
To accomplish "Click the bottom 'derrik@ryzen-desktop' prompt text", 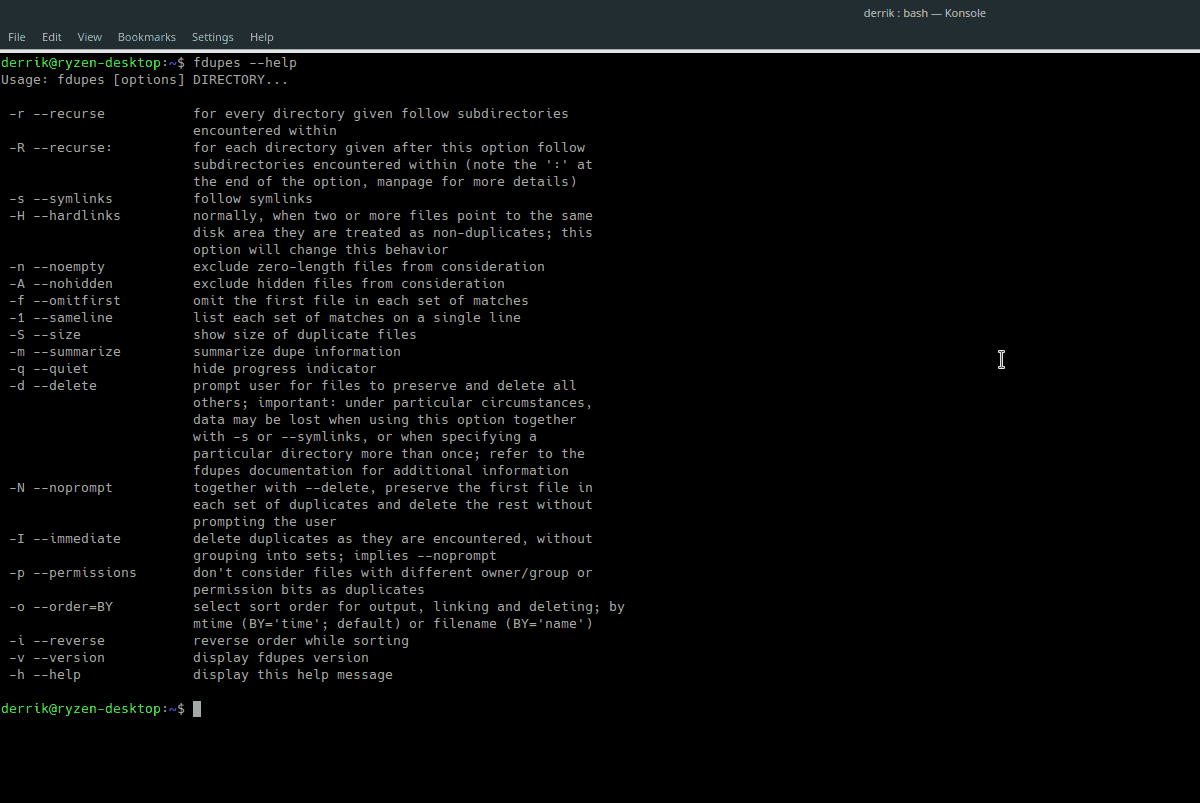I will (x=81, y=709).
